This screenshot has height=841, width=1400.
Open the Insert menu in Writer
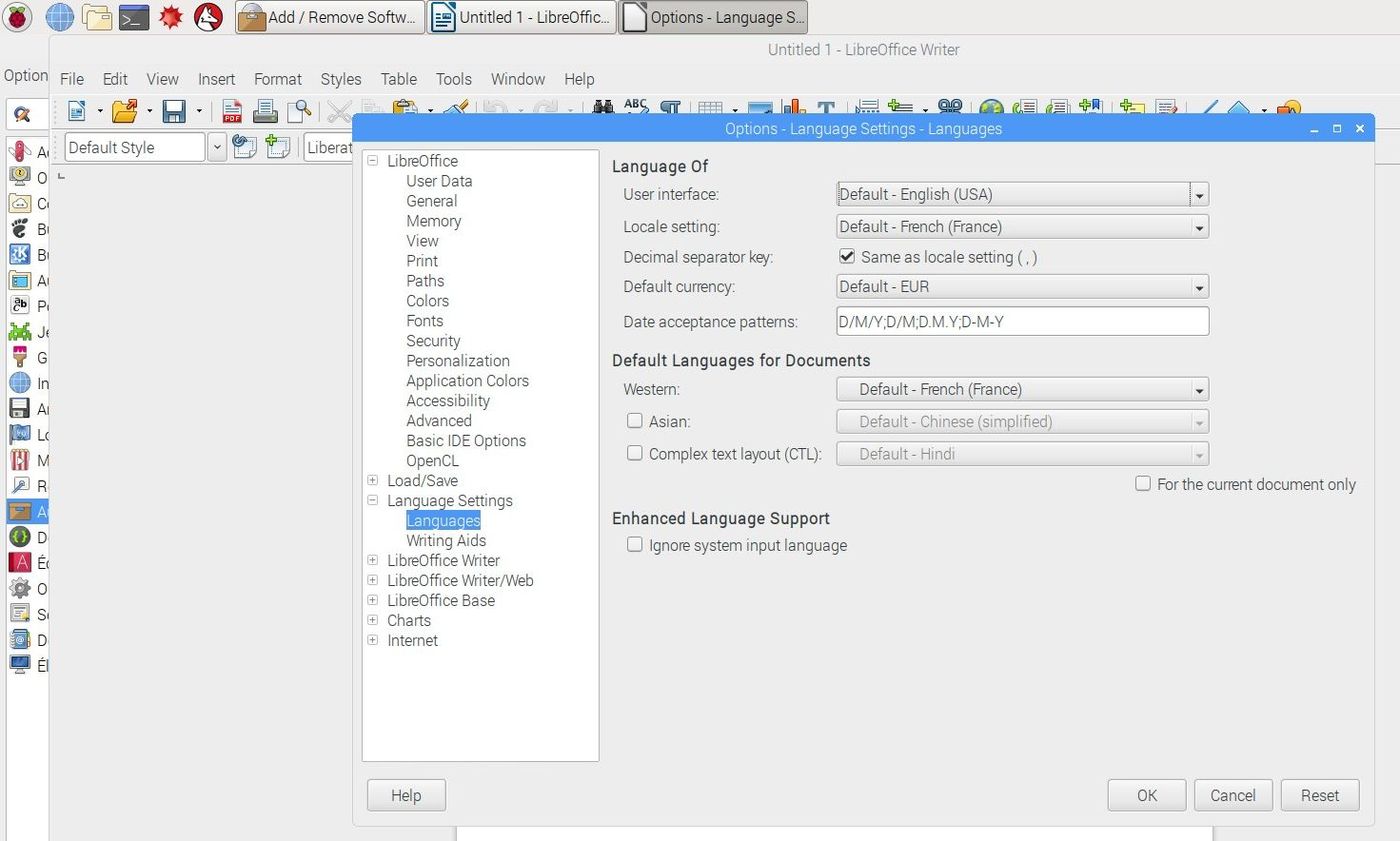(216, 79)
